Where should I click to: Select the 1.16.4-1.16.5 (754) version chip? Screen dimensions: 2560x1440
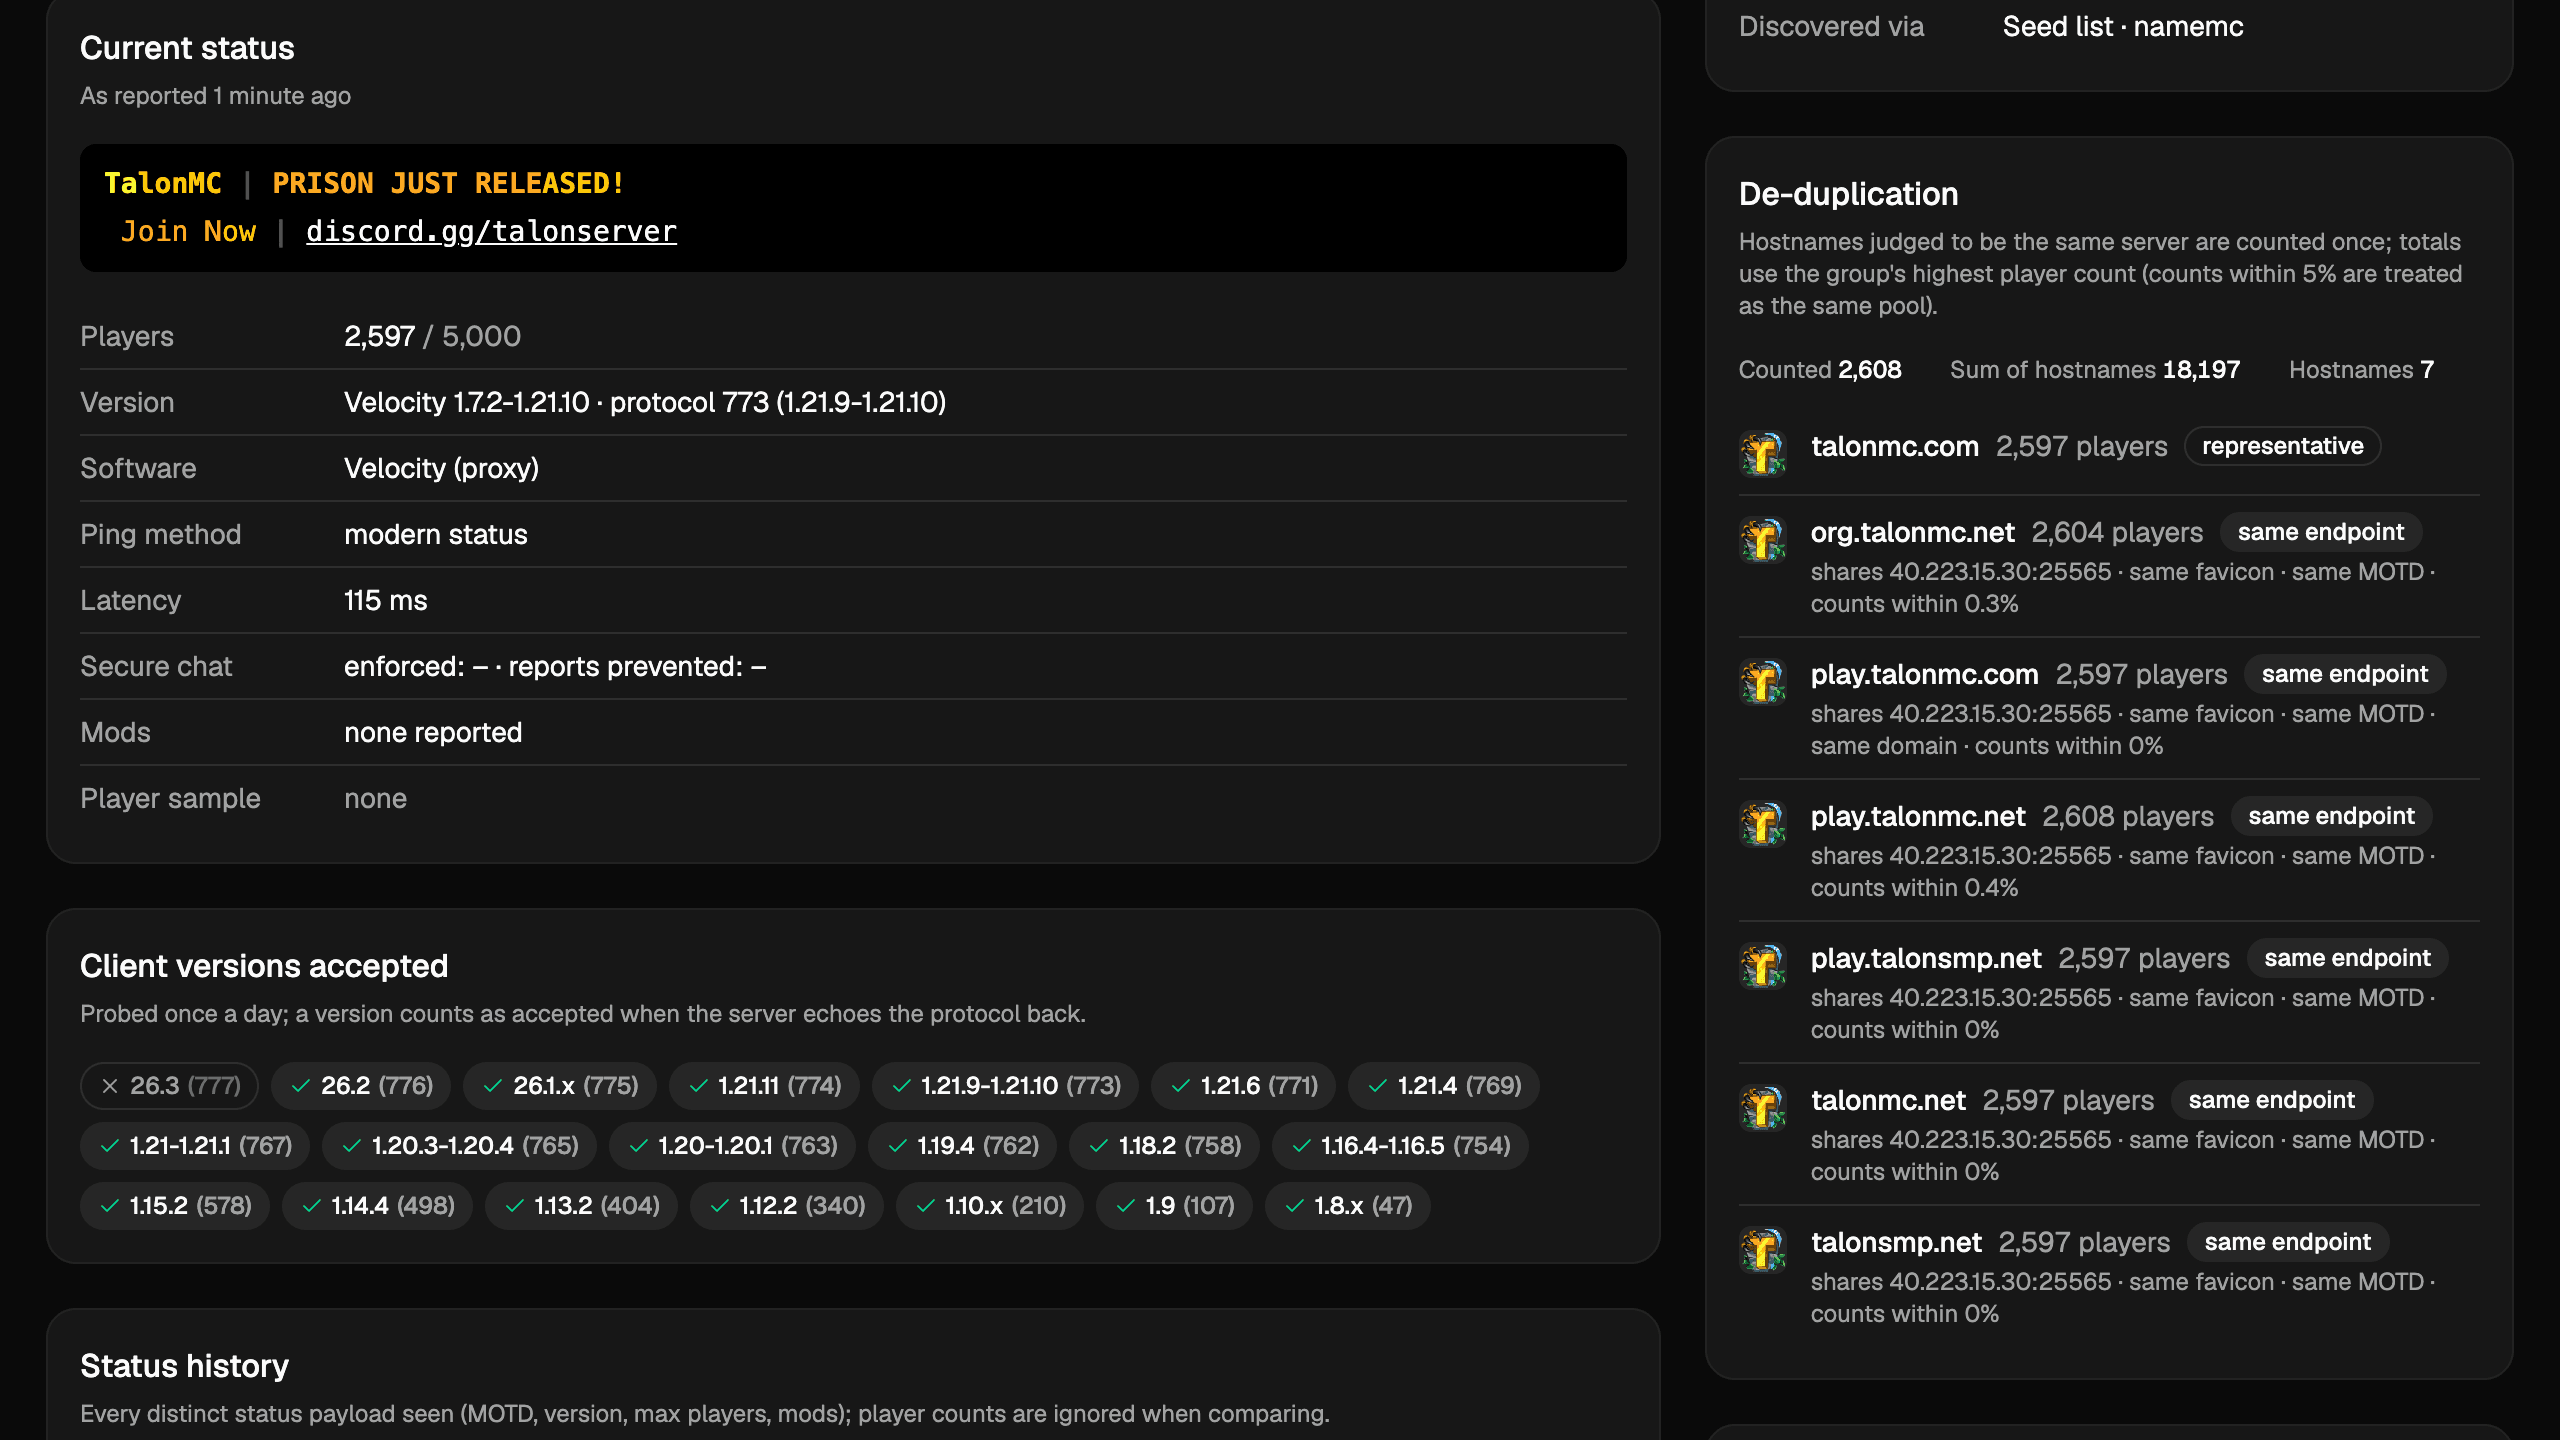pyautogui.click(x=1400, y=1146)
